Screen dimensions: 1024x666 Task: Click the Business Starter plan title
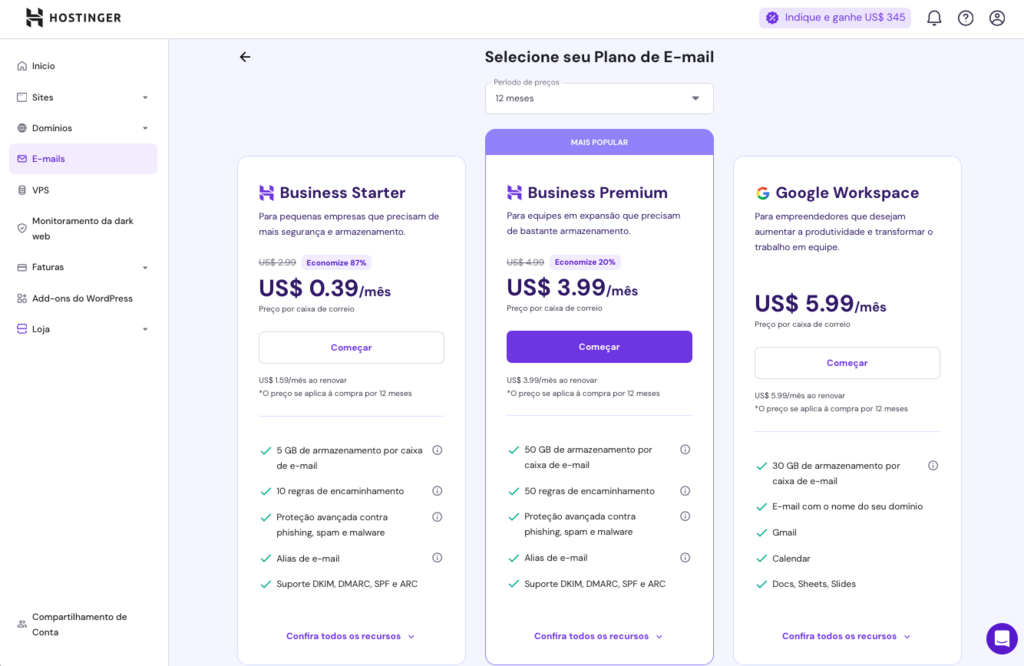[342, 193]
